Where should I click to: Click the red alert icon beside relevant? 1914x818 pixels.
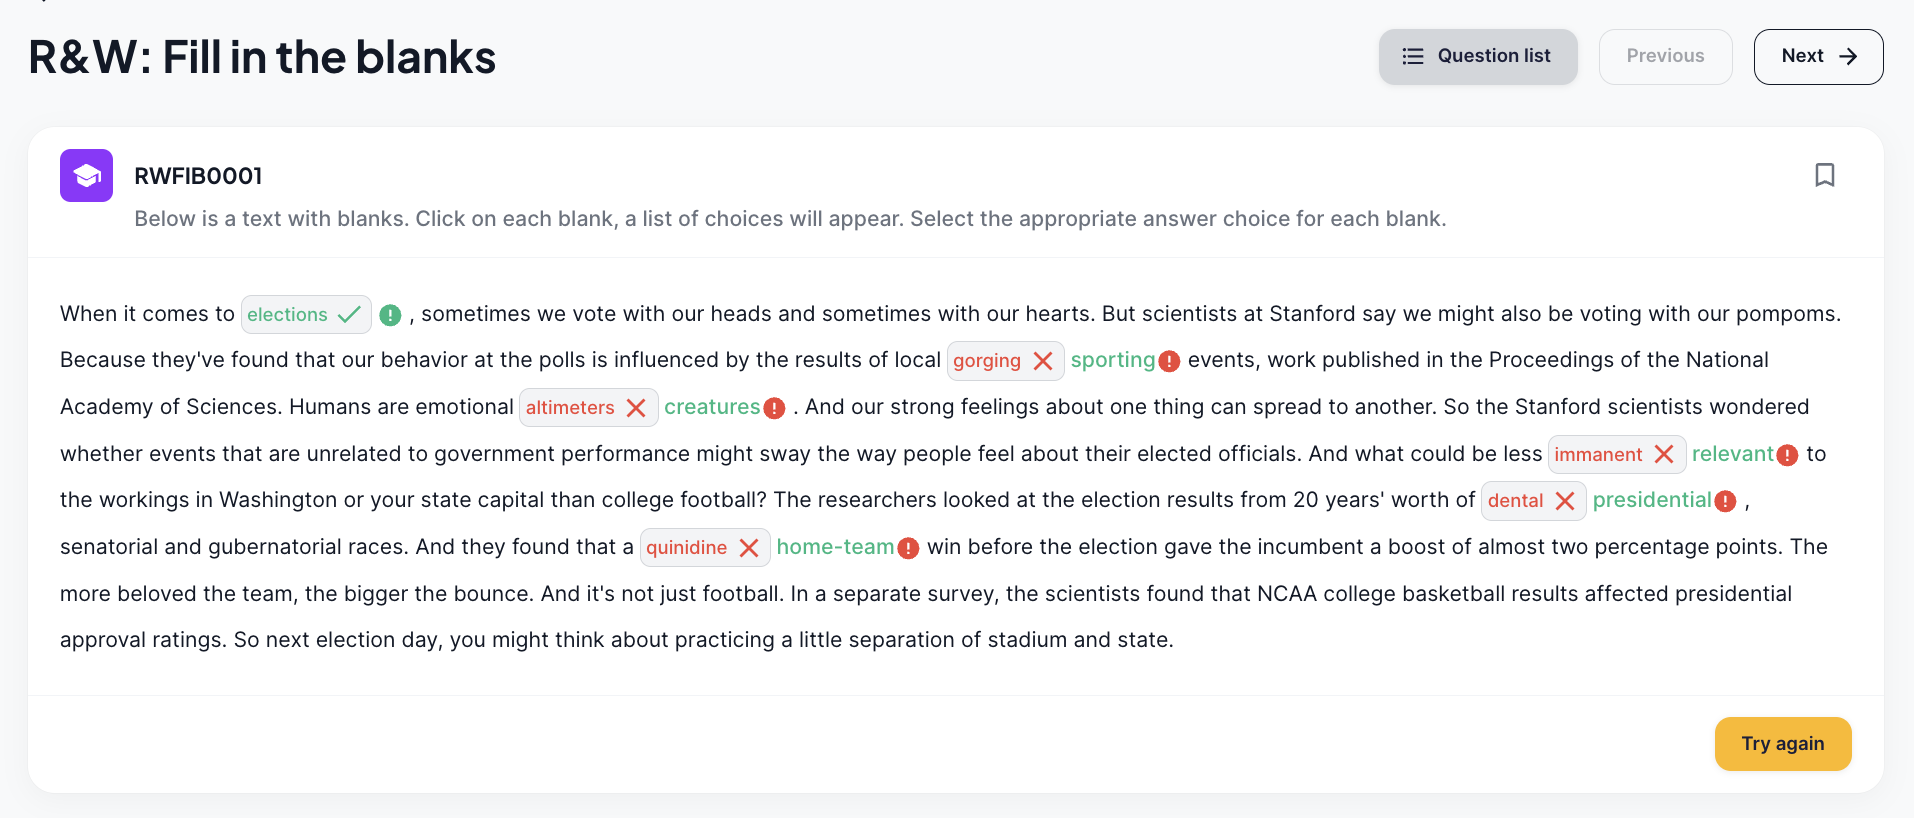1788,455
